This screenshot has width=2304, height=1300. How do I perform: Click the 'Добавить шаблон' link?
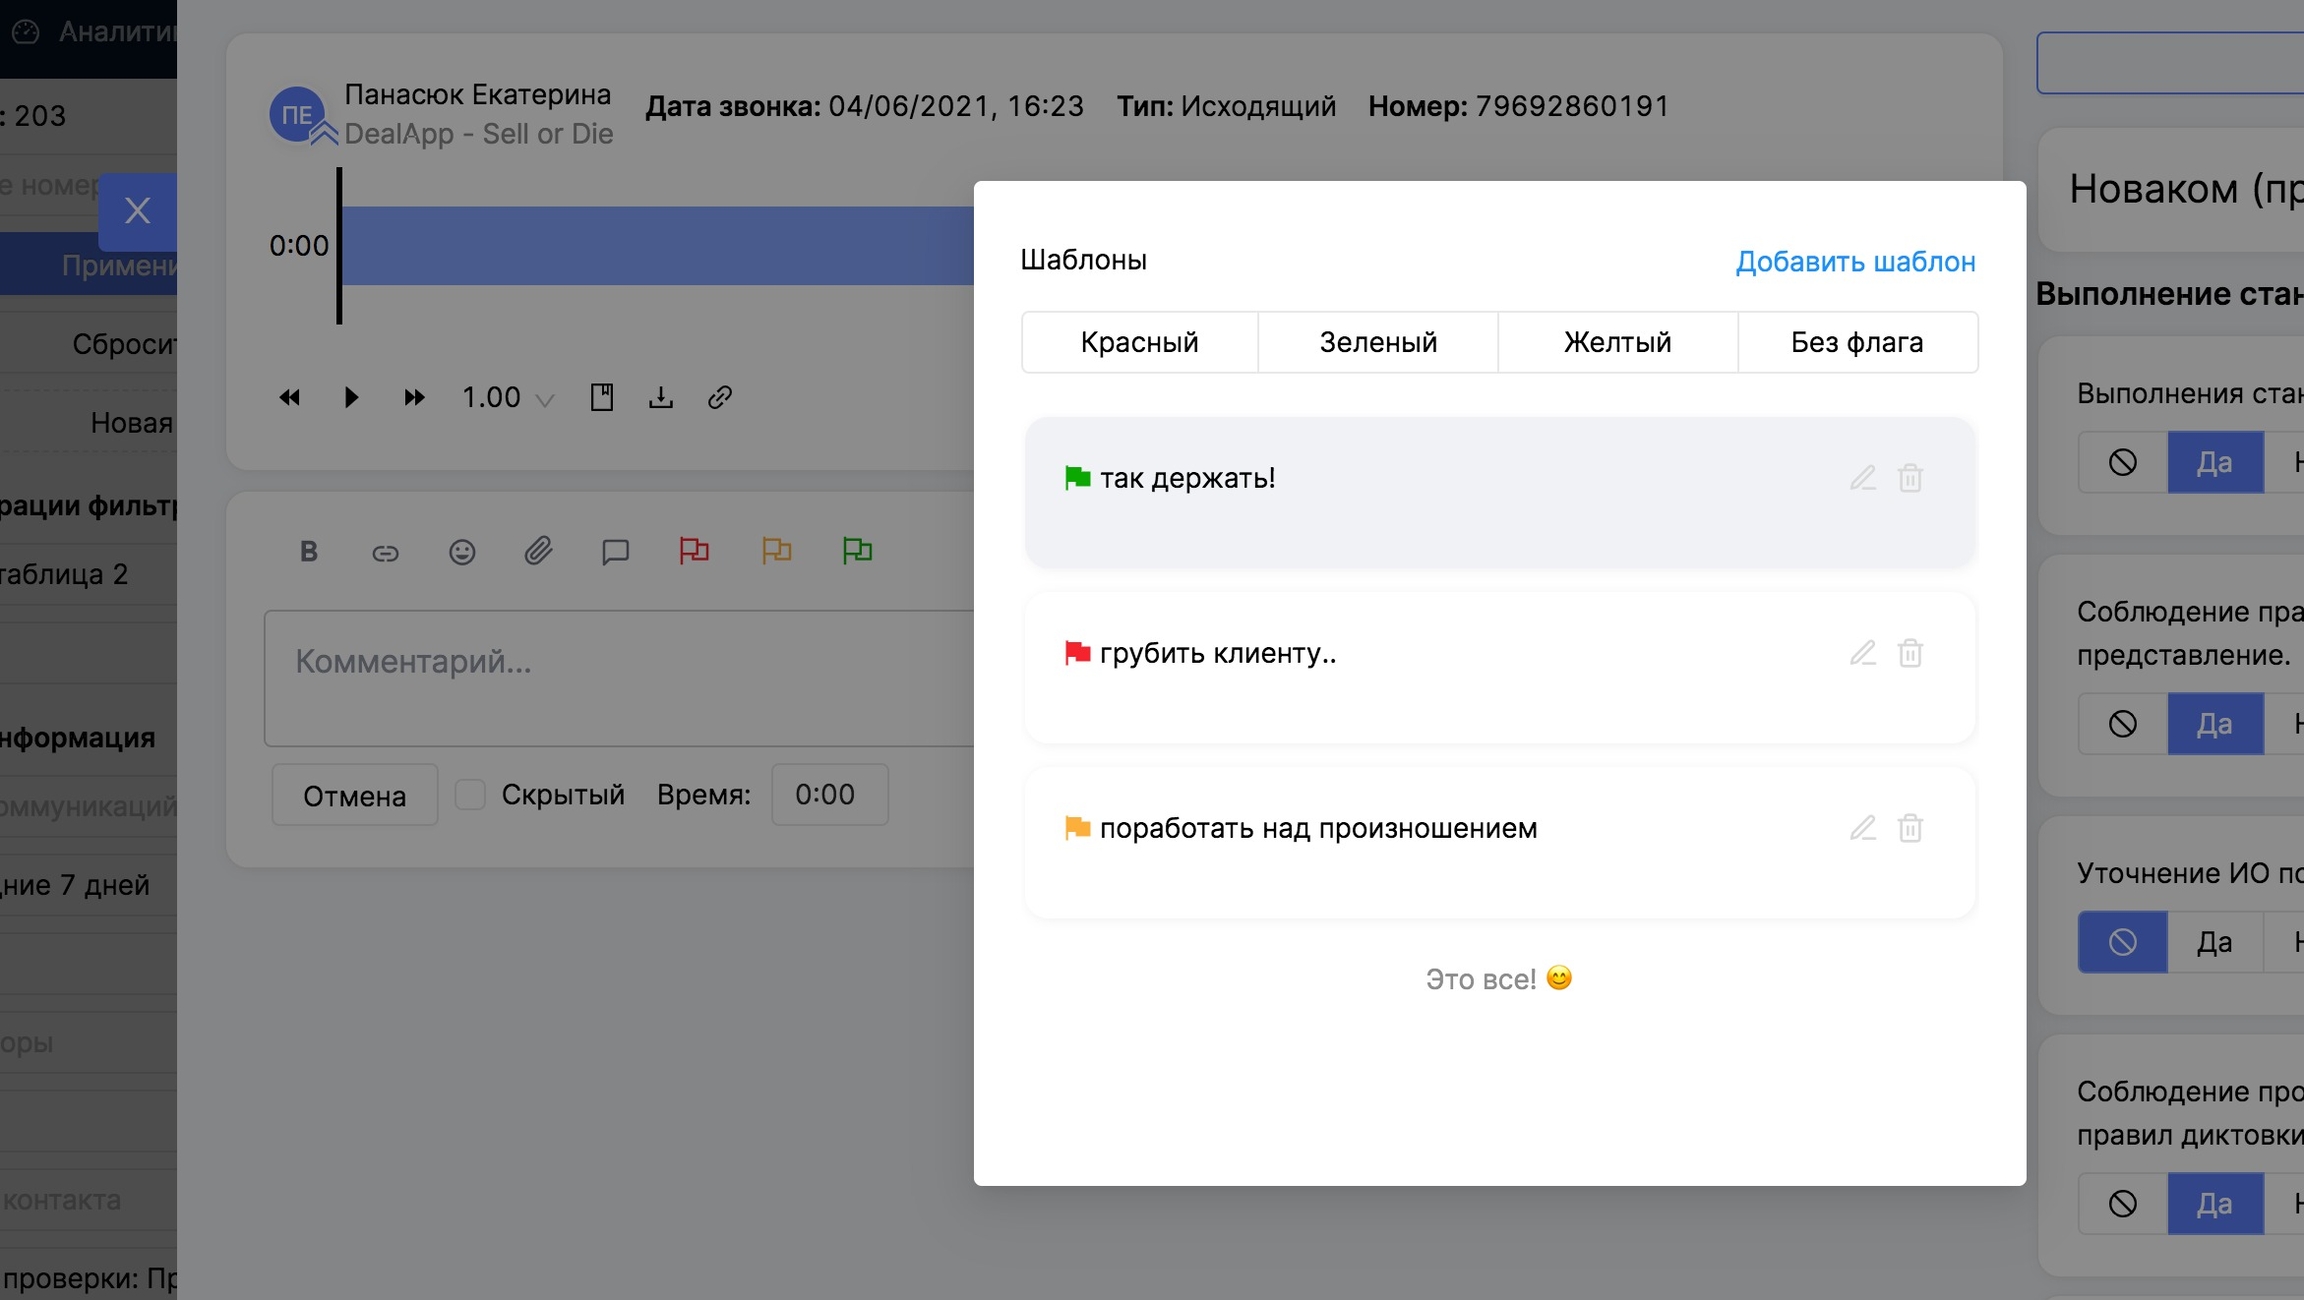tap(1855, 261)
